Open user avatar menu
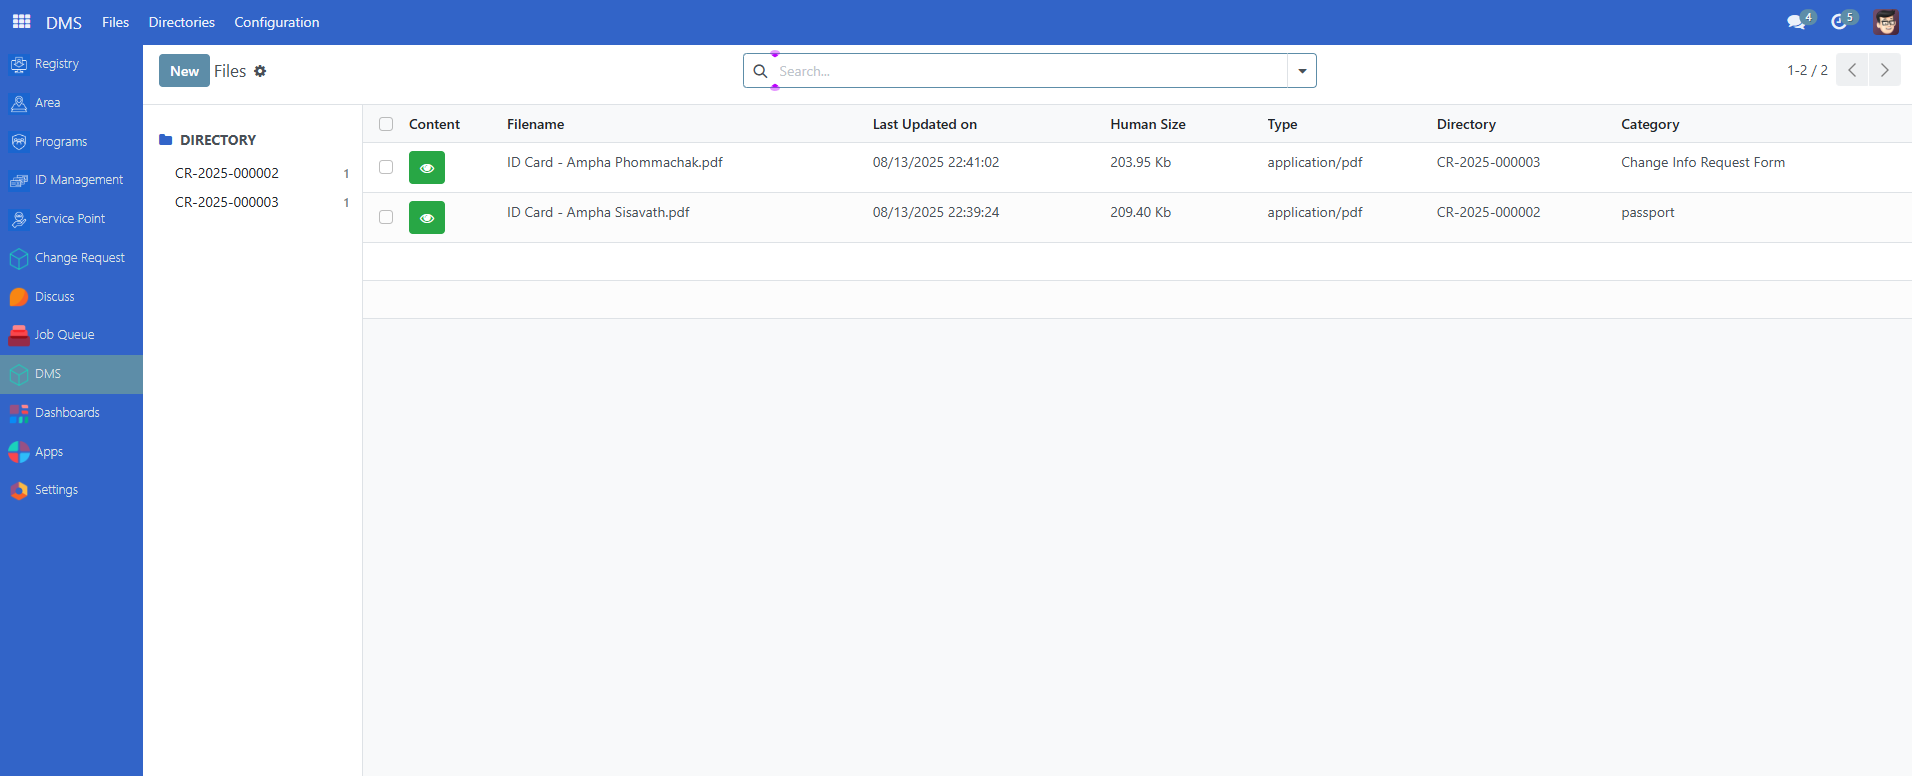 (x=1886, y=22)
